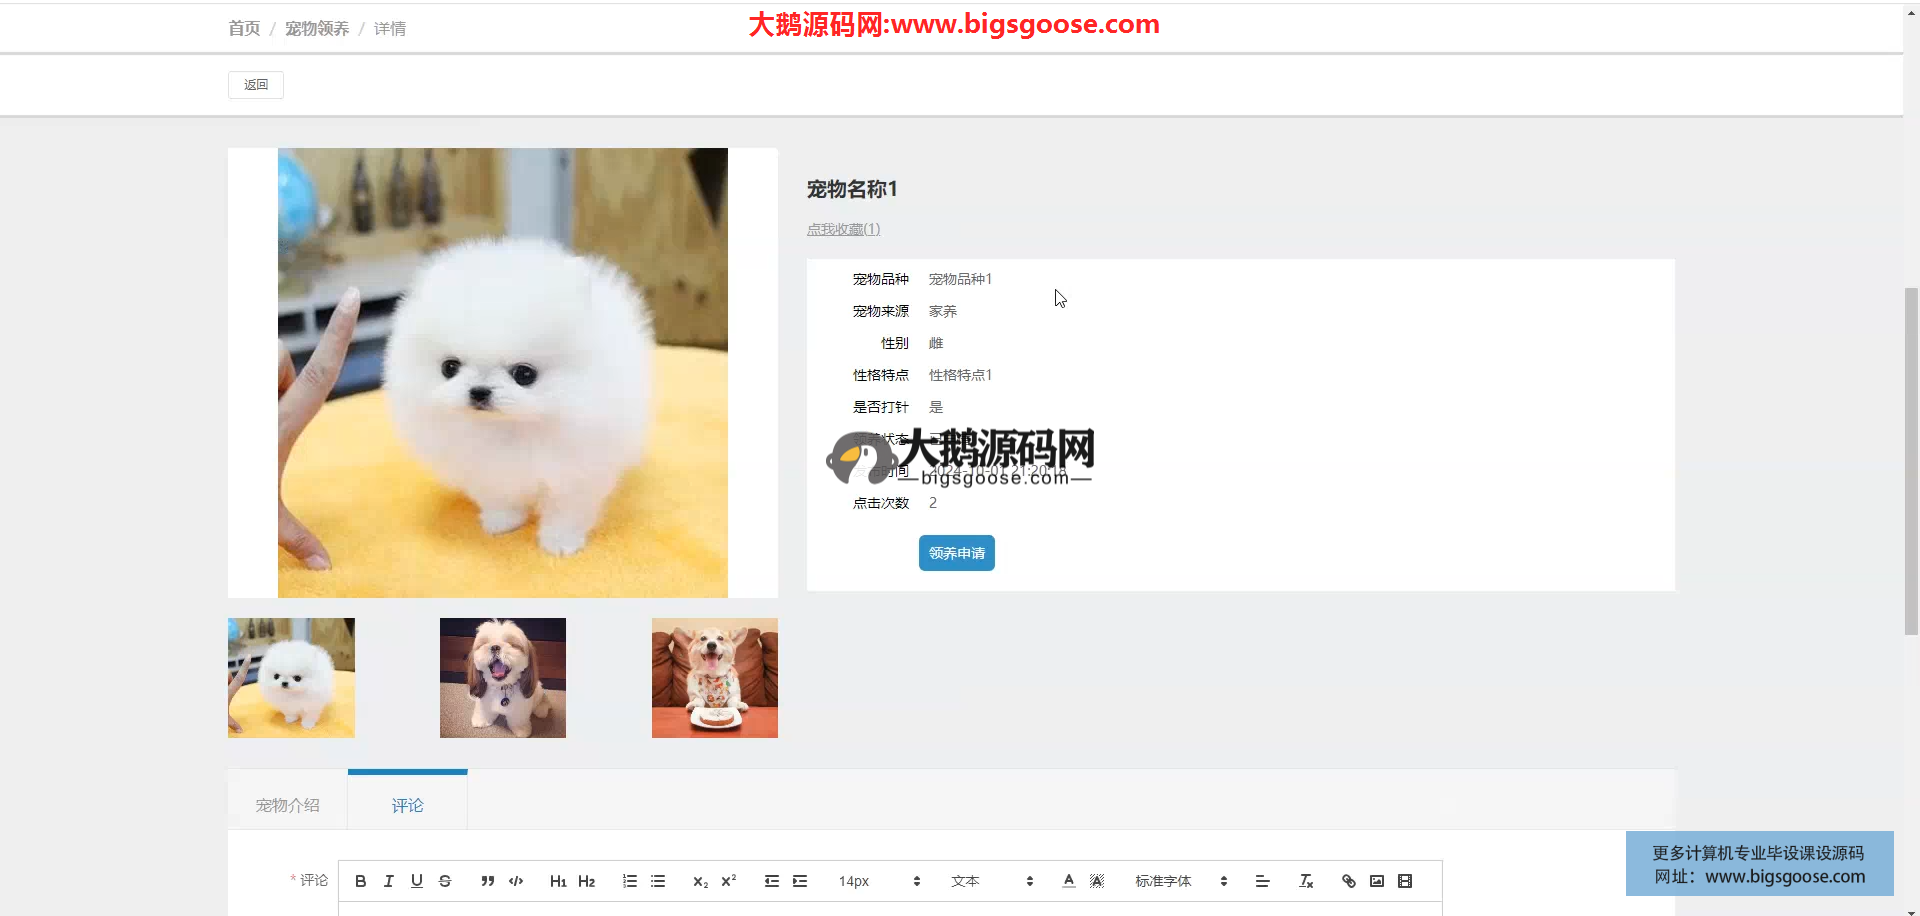This screenshot has height=916, width=1920.
Task: Insert a blockquote in the comment
Action: [487, 881]
